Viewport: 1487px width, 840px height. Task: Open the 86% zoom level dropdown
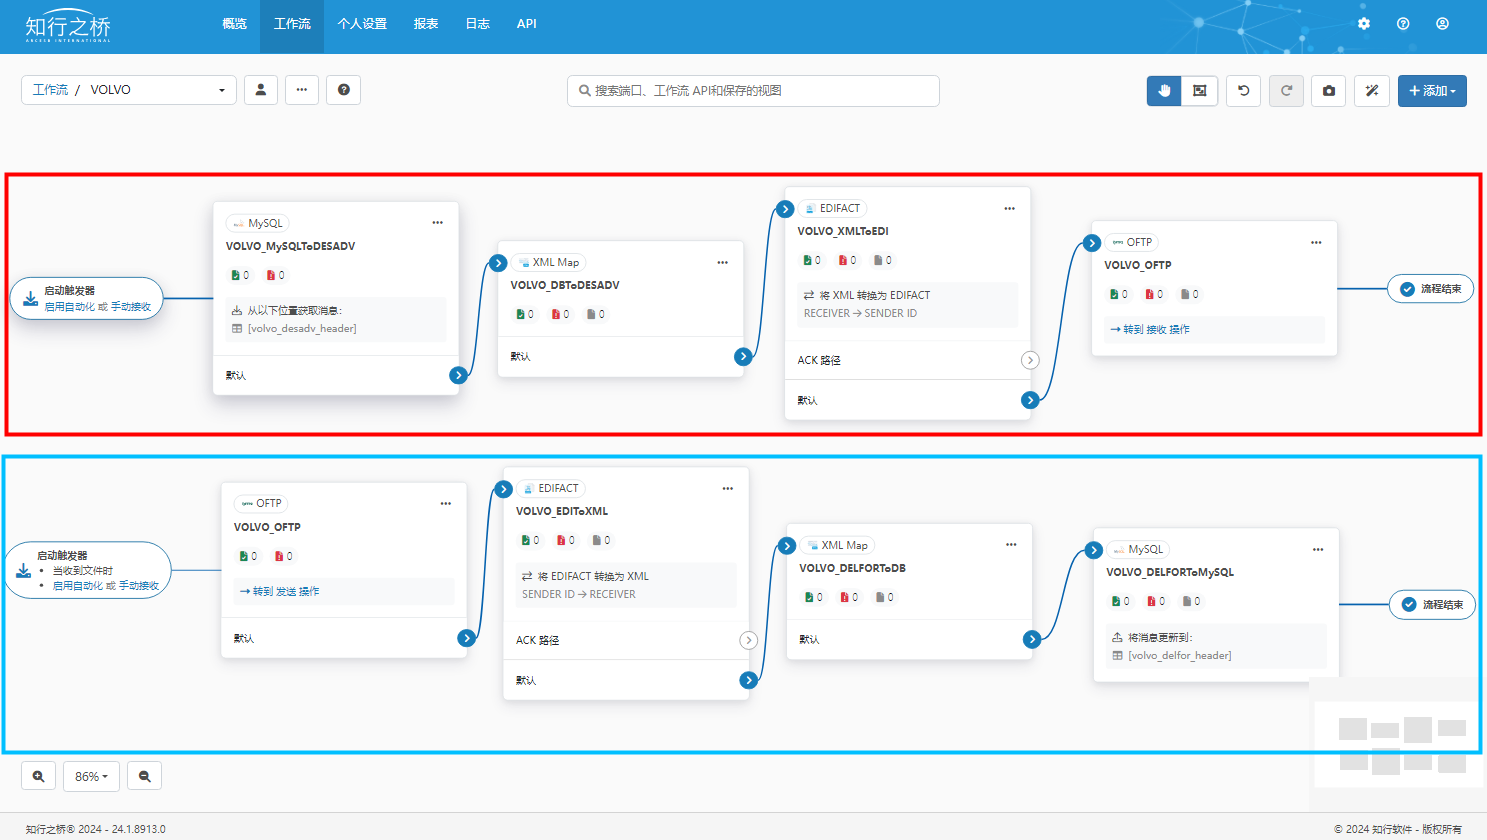[x=91, y=776]
